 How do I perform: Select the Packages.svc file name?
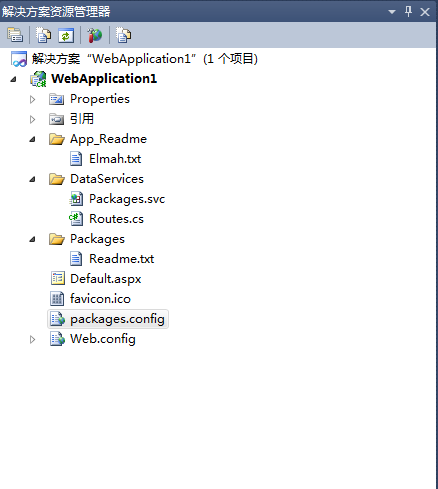127,199
